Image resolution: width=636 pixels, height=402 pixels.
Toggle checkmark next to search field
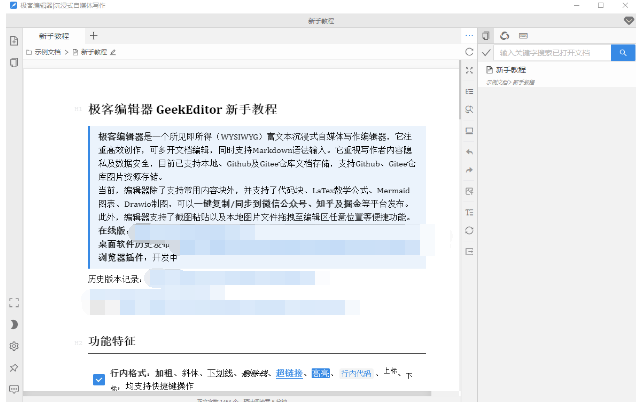[x=486, y=52]
